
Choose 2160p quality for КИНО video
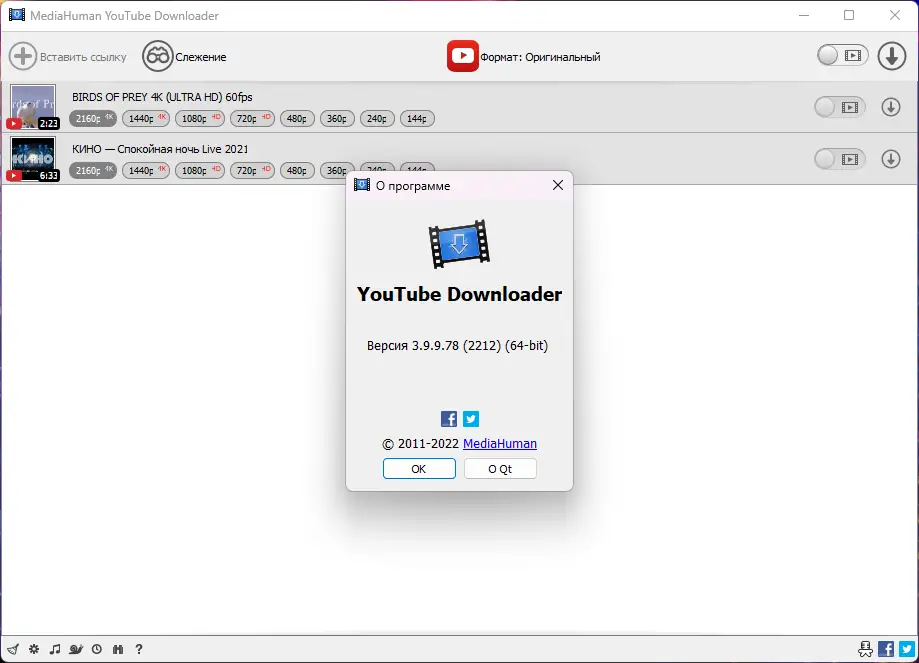click(93, 171)
